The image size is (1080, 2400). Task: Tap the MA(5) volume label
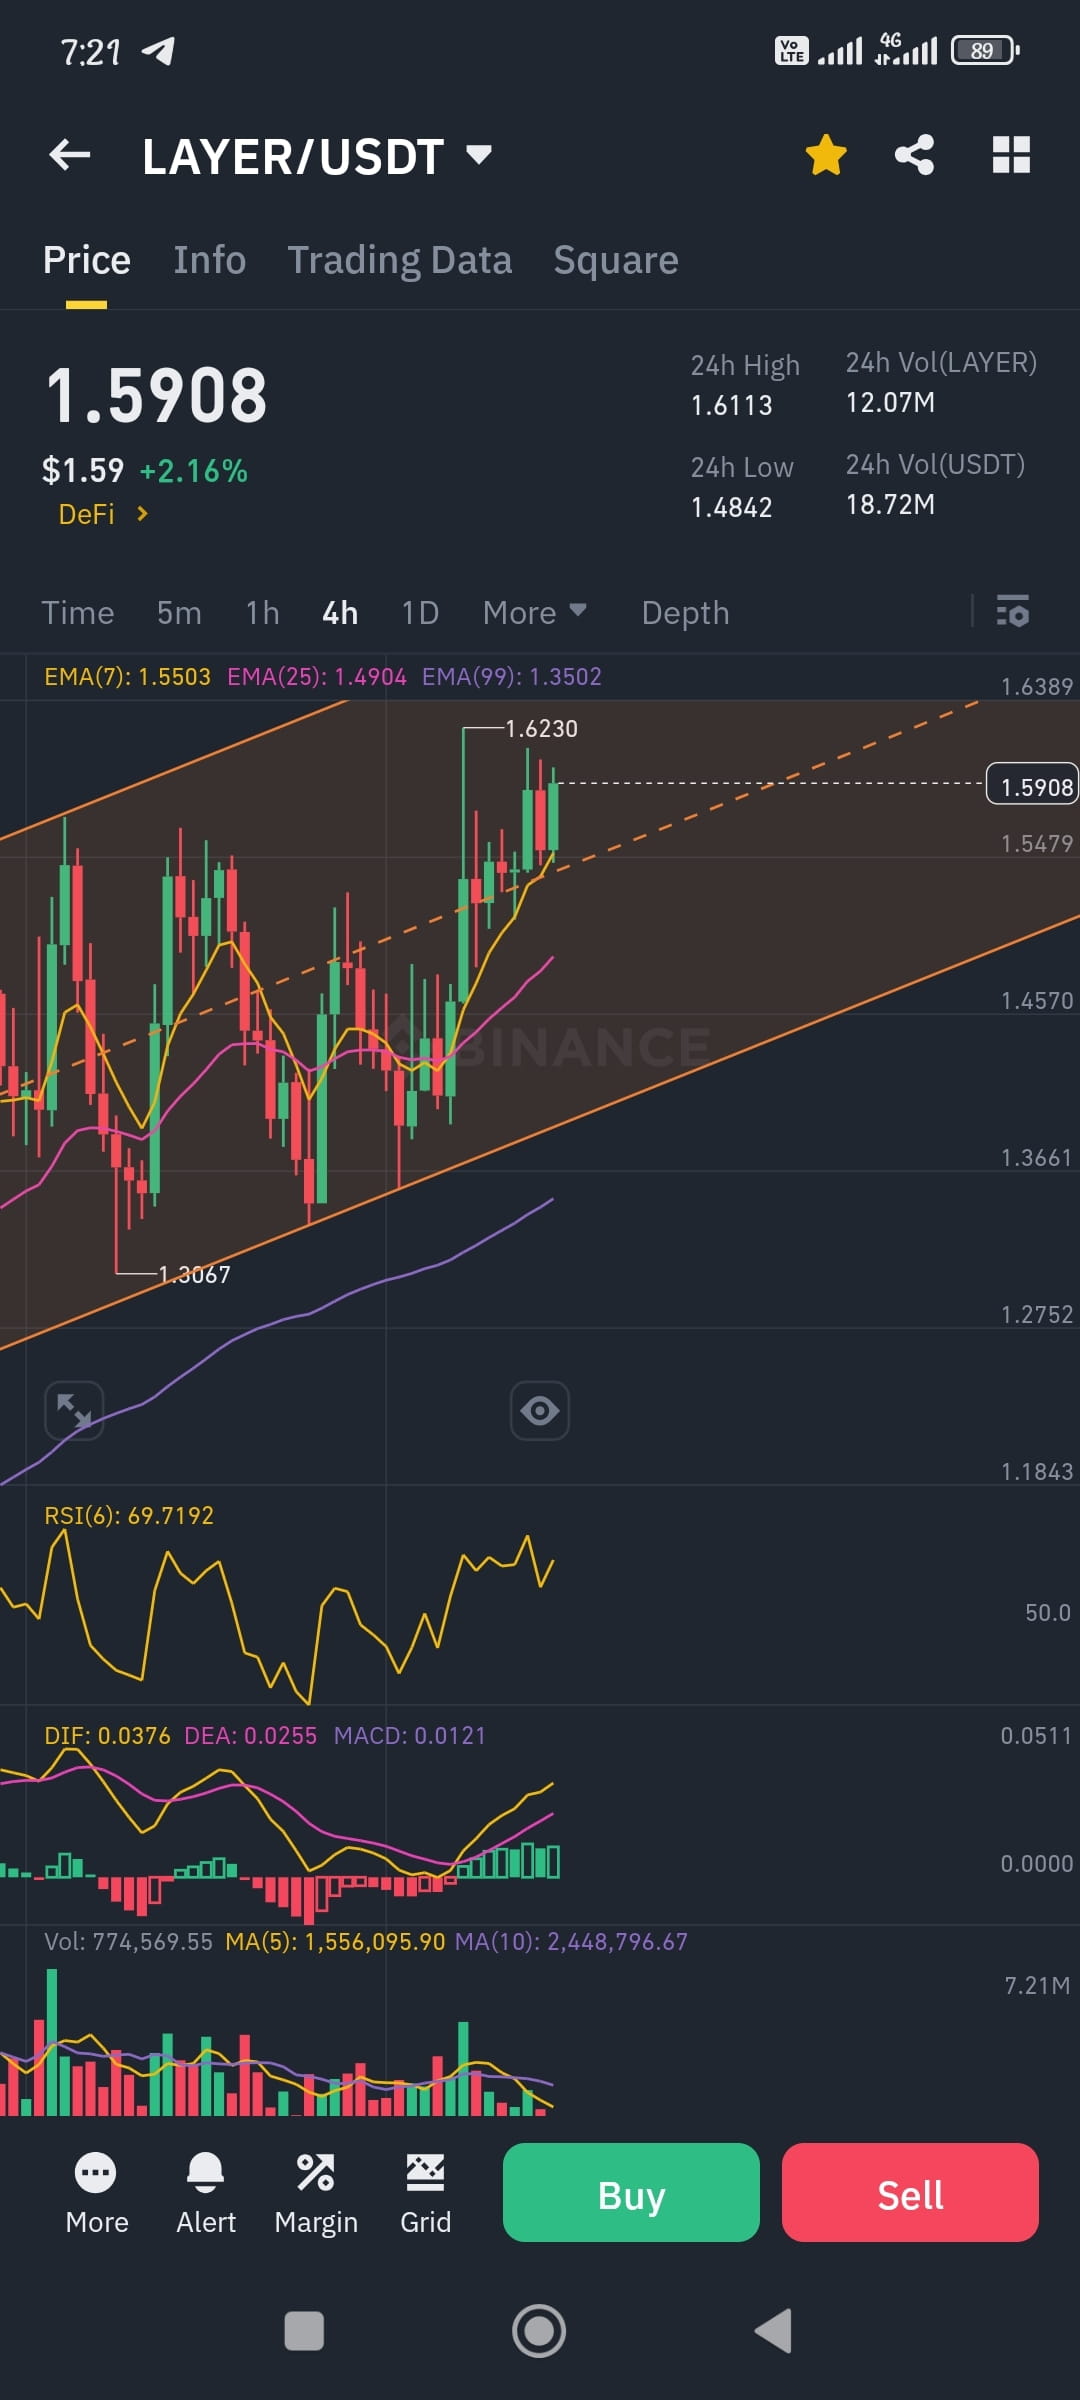(335, 1942)
